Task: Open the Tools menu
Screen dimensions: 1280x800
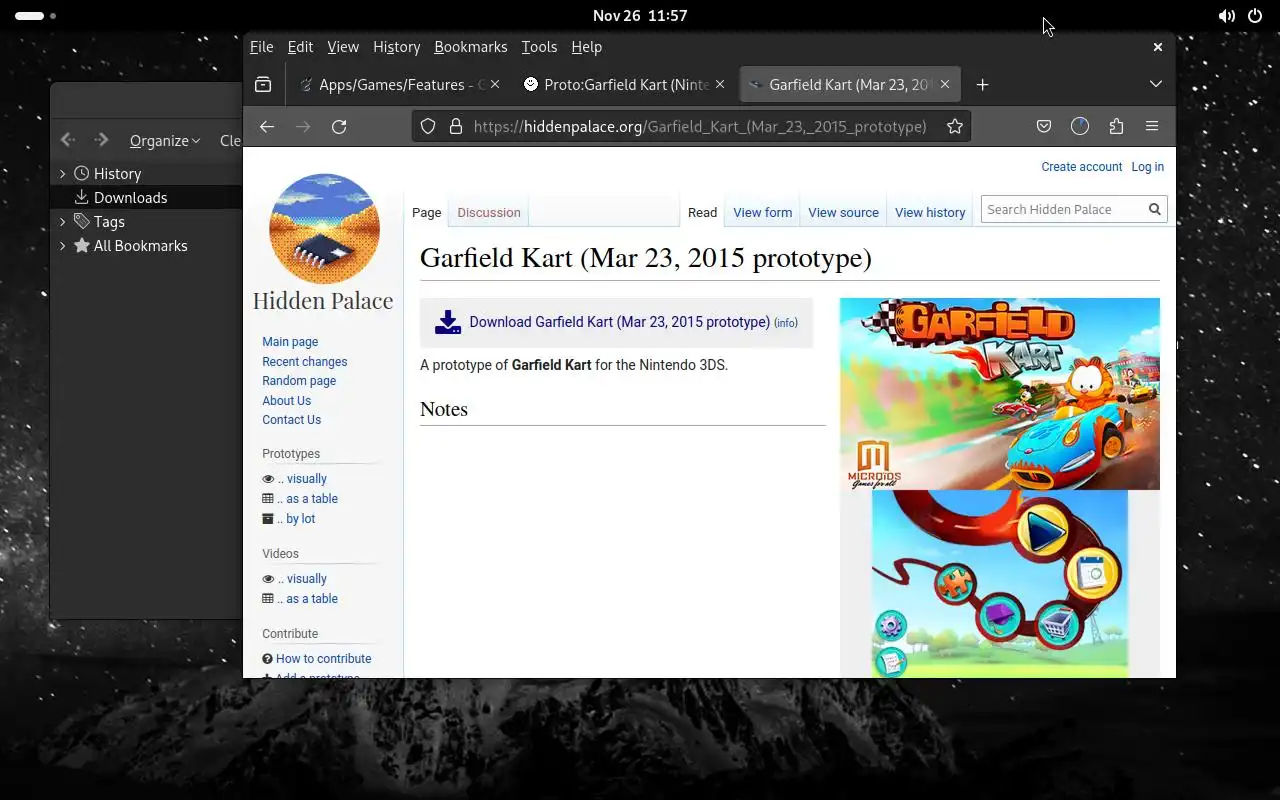Action: tap(539, 47)
